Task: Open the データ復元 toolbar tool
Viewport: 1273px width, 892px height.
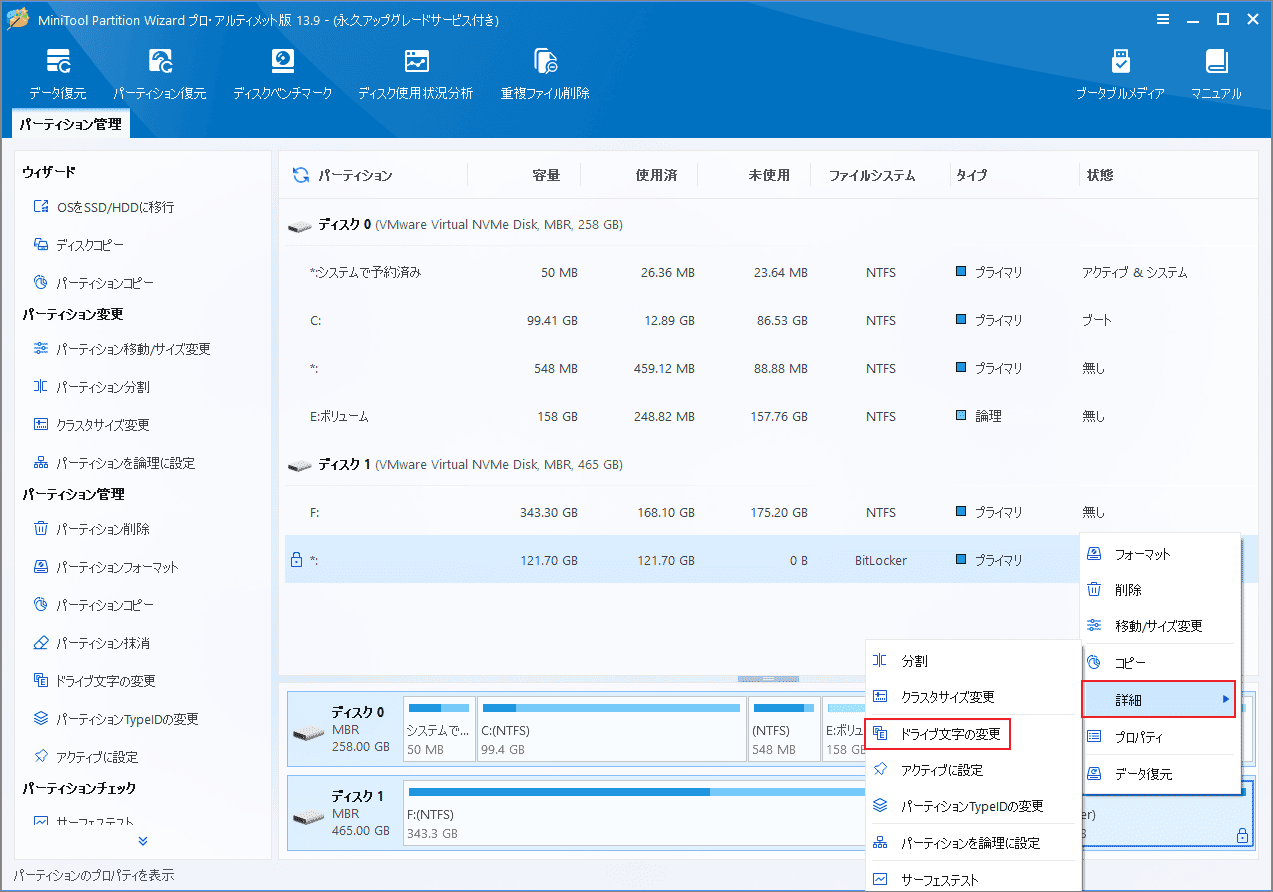Action: click(57, 74)
